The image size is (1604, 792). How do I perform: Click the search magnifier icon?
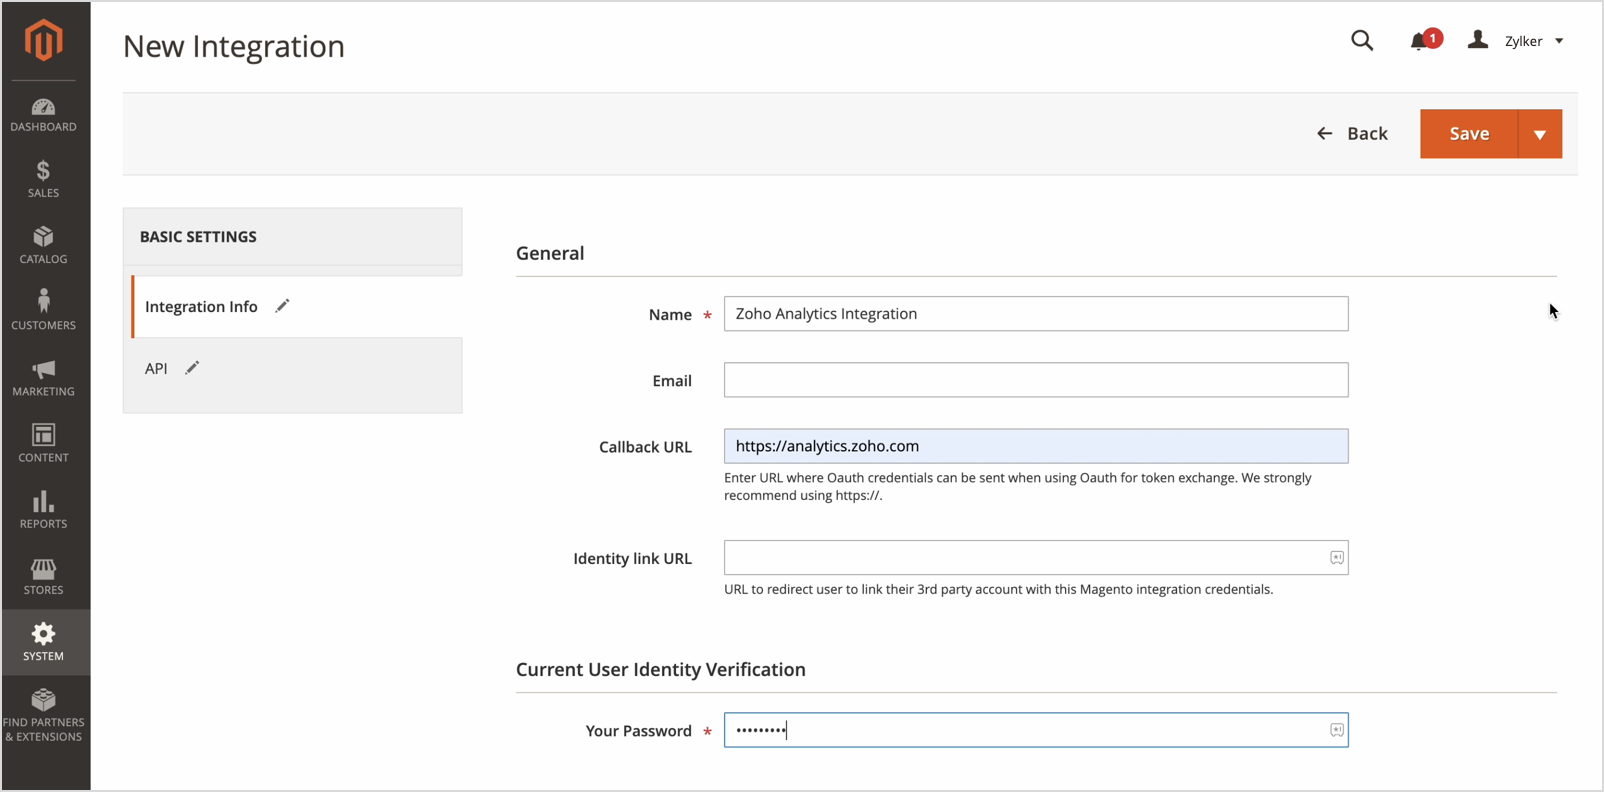[x=1362, y=41]
